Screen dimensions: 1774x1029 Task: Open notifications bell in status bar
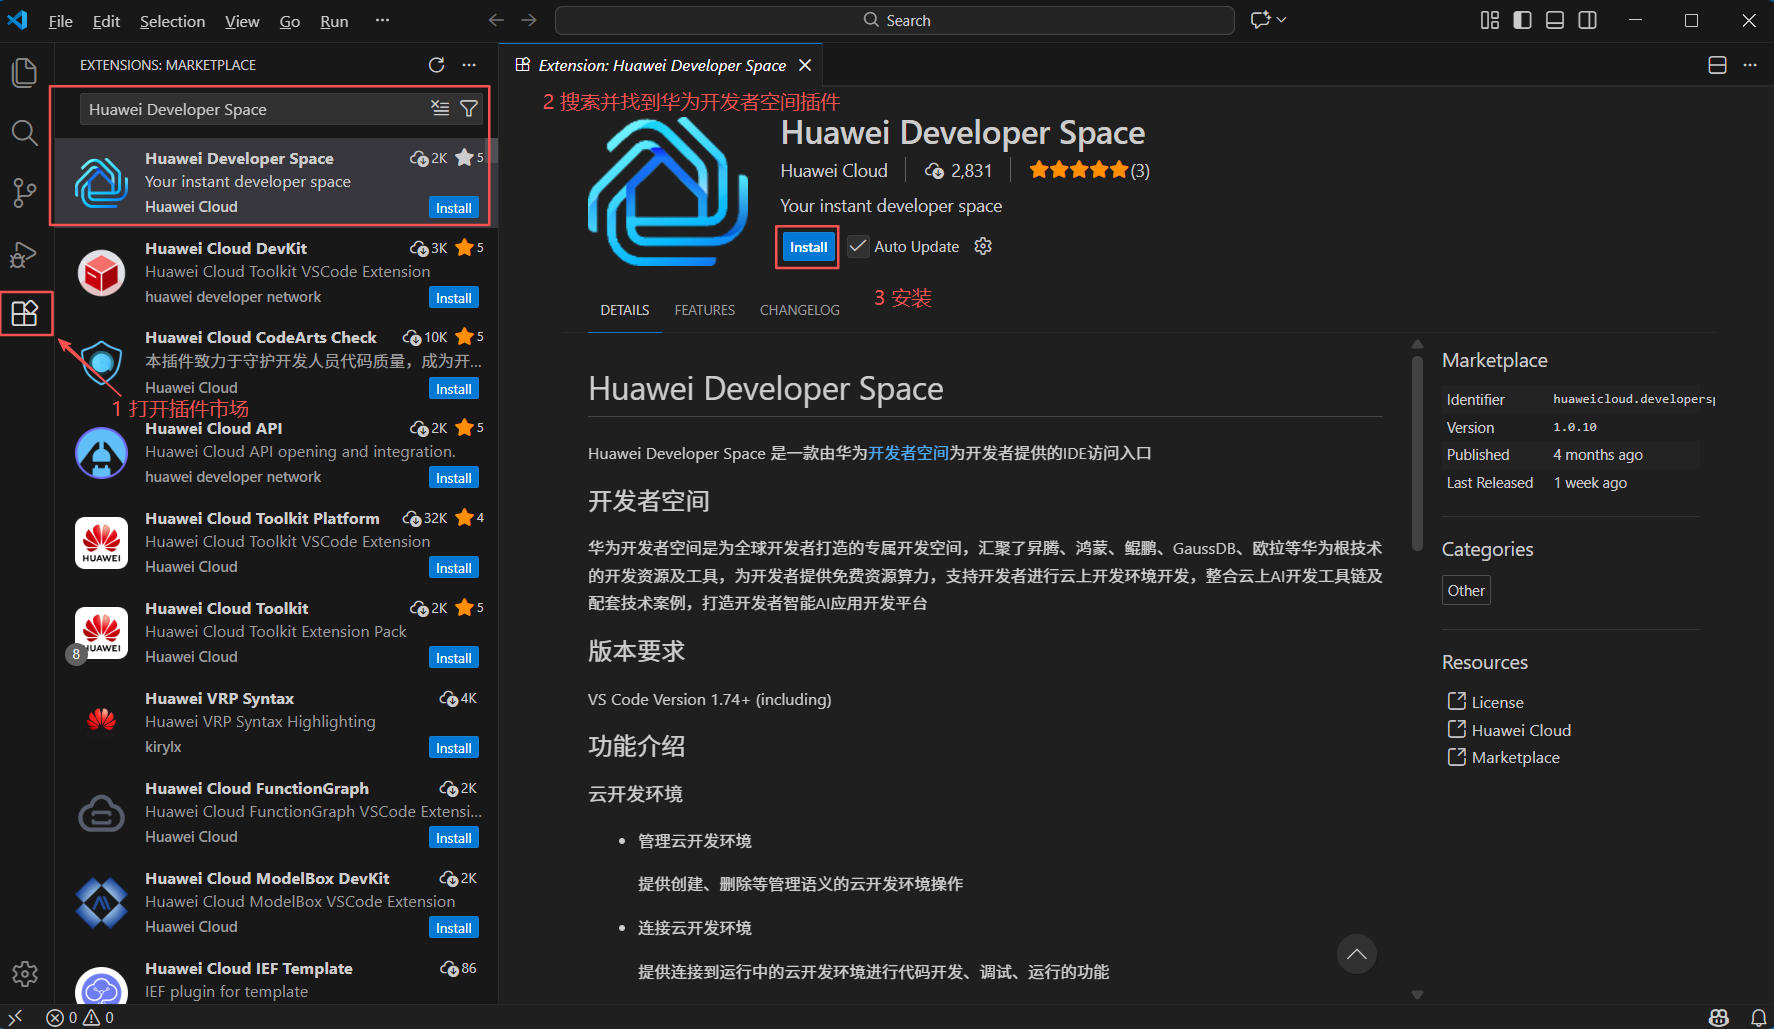click(1758, 1017)
